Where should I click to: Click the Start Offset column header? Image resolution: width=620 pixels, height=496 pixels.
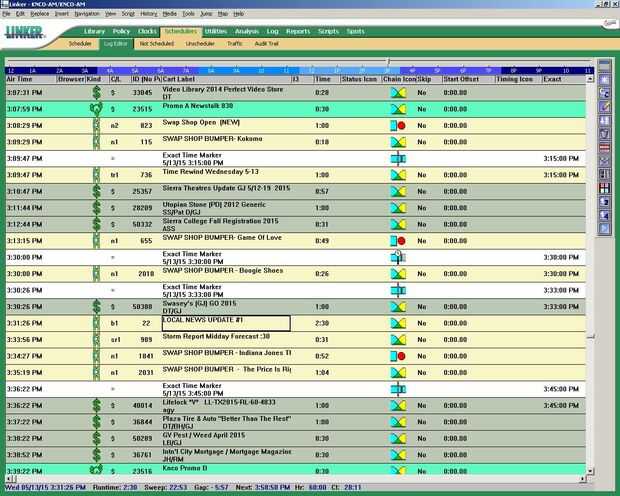click(469, 80)
